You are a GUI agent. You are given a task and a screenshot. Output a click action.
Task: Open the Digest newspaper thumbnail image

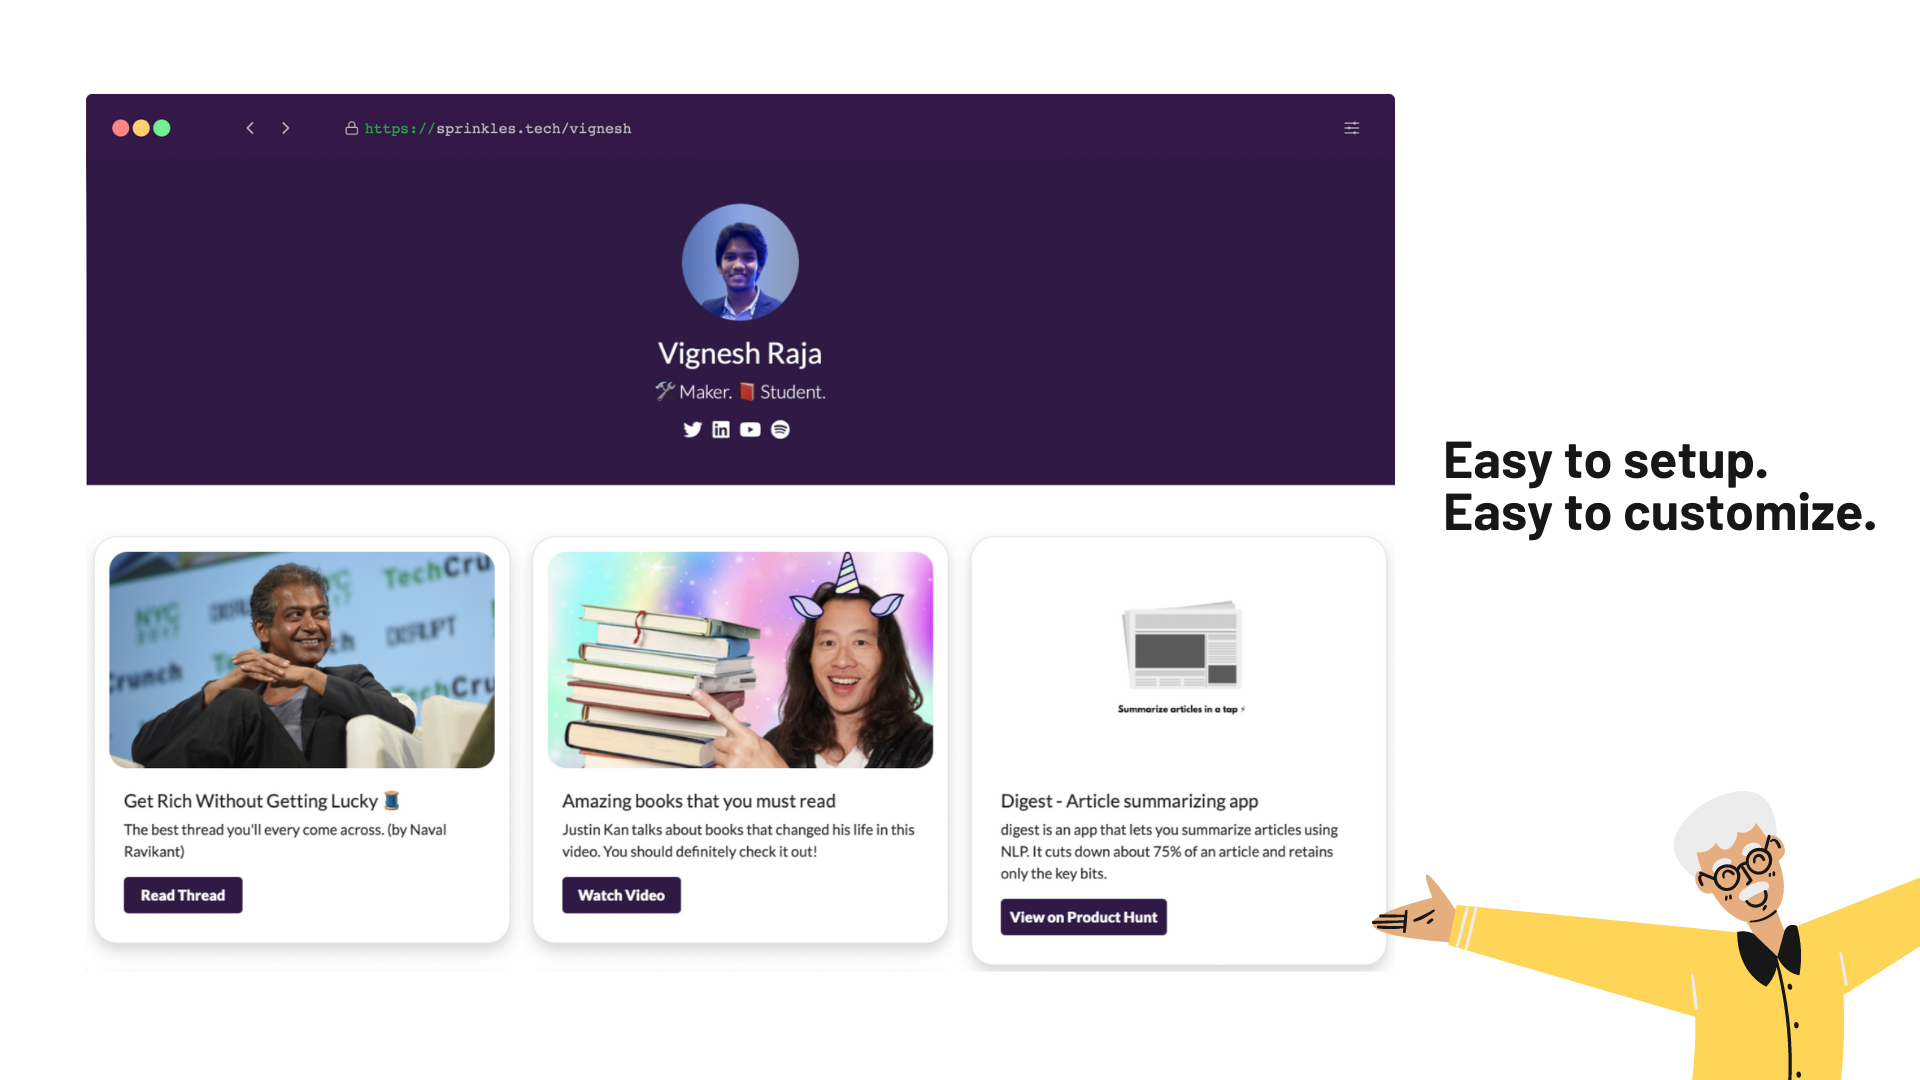tap(1181, 656)
